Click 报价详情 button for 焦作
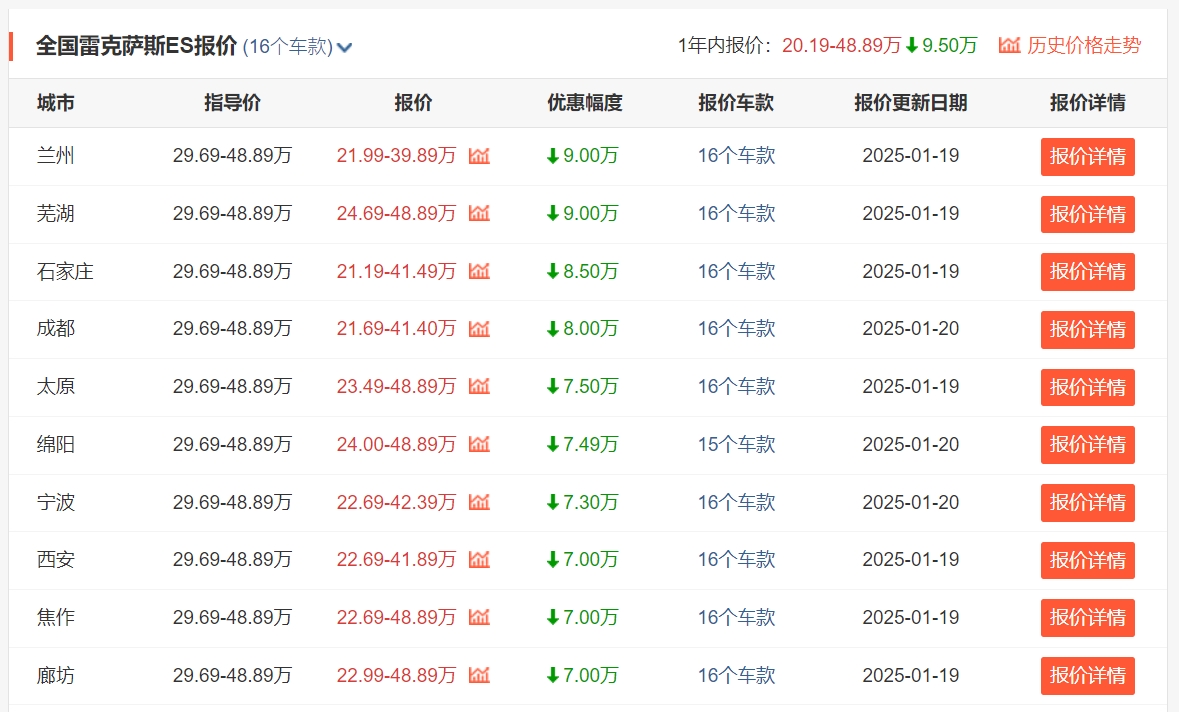The height and width of the screenshot is (712, 1179). click(x=1087, y=618)
